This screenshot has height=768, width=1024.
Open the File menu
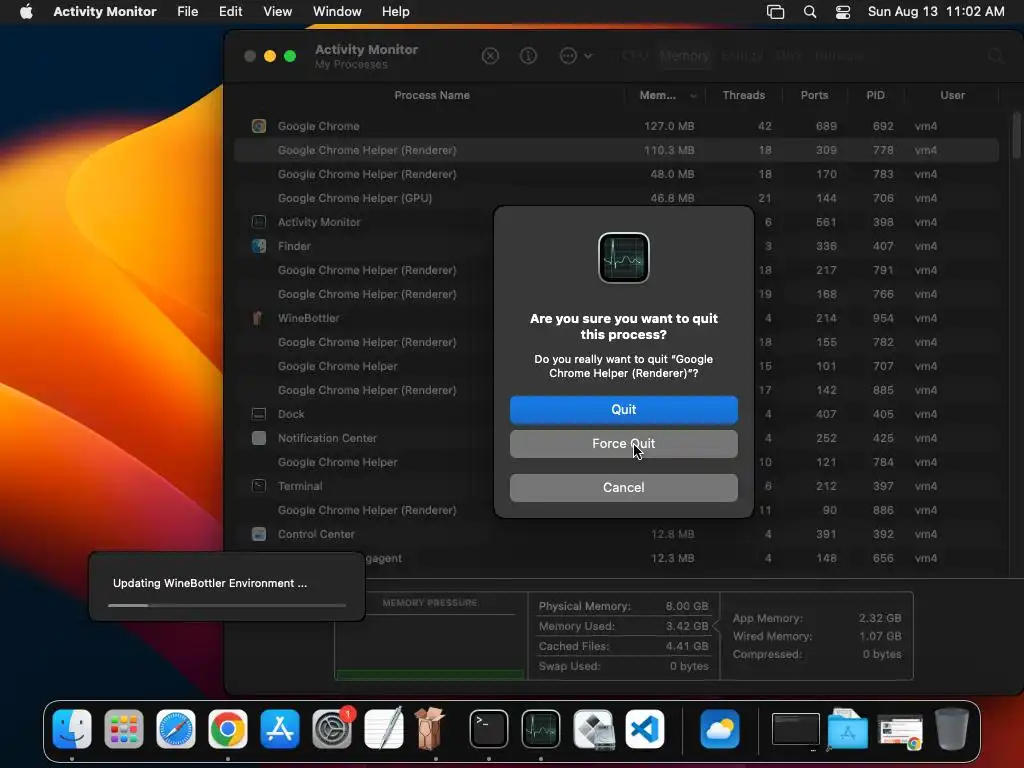click(x=187, y=12)
